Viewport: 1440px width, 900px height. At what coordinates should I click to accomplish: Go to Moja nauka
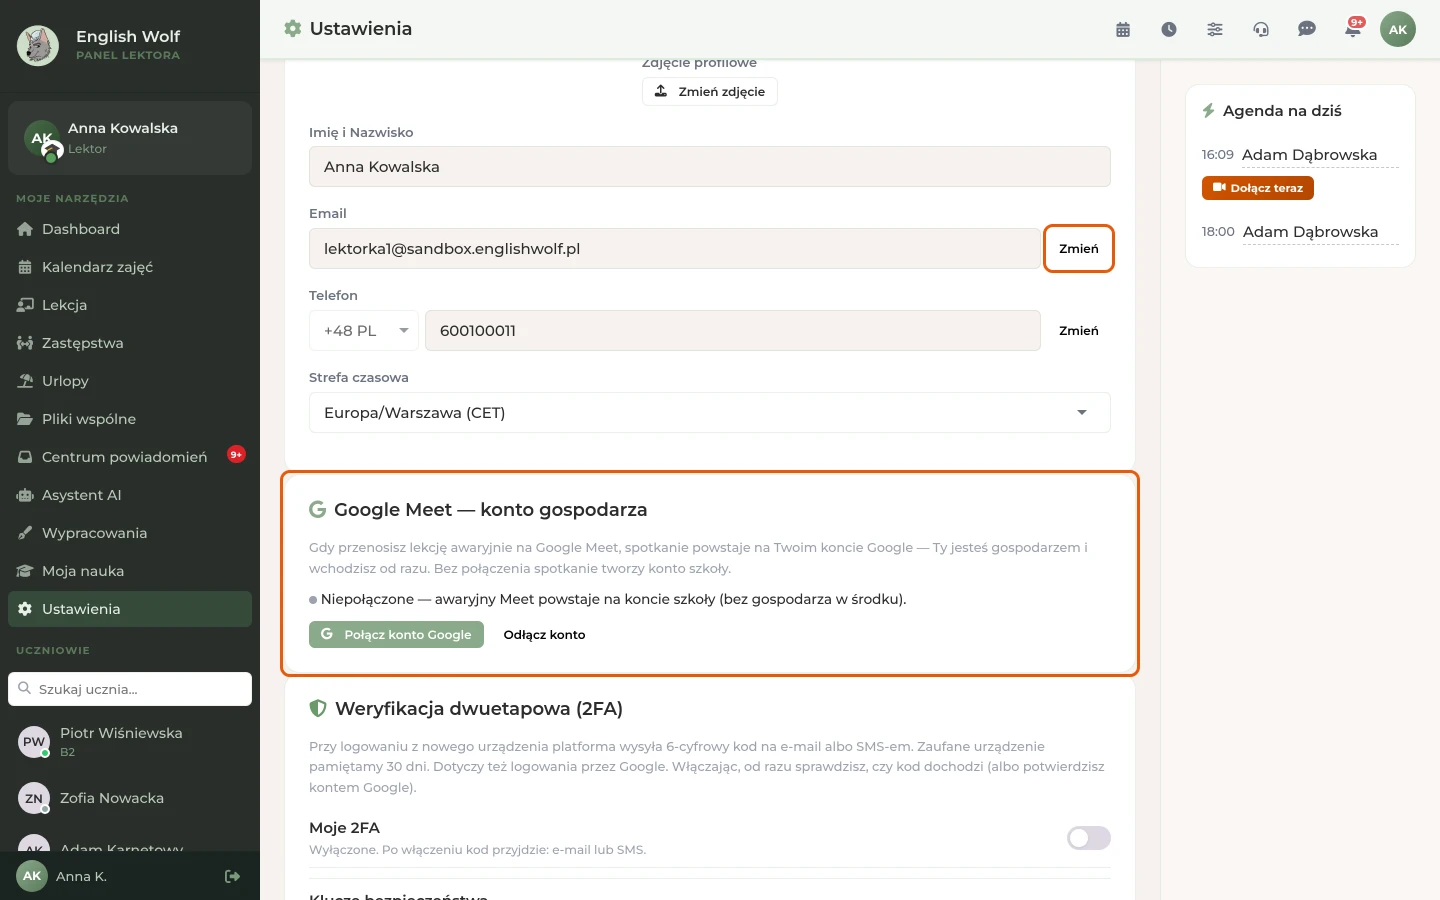[130, 571]
